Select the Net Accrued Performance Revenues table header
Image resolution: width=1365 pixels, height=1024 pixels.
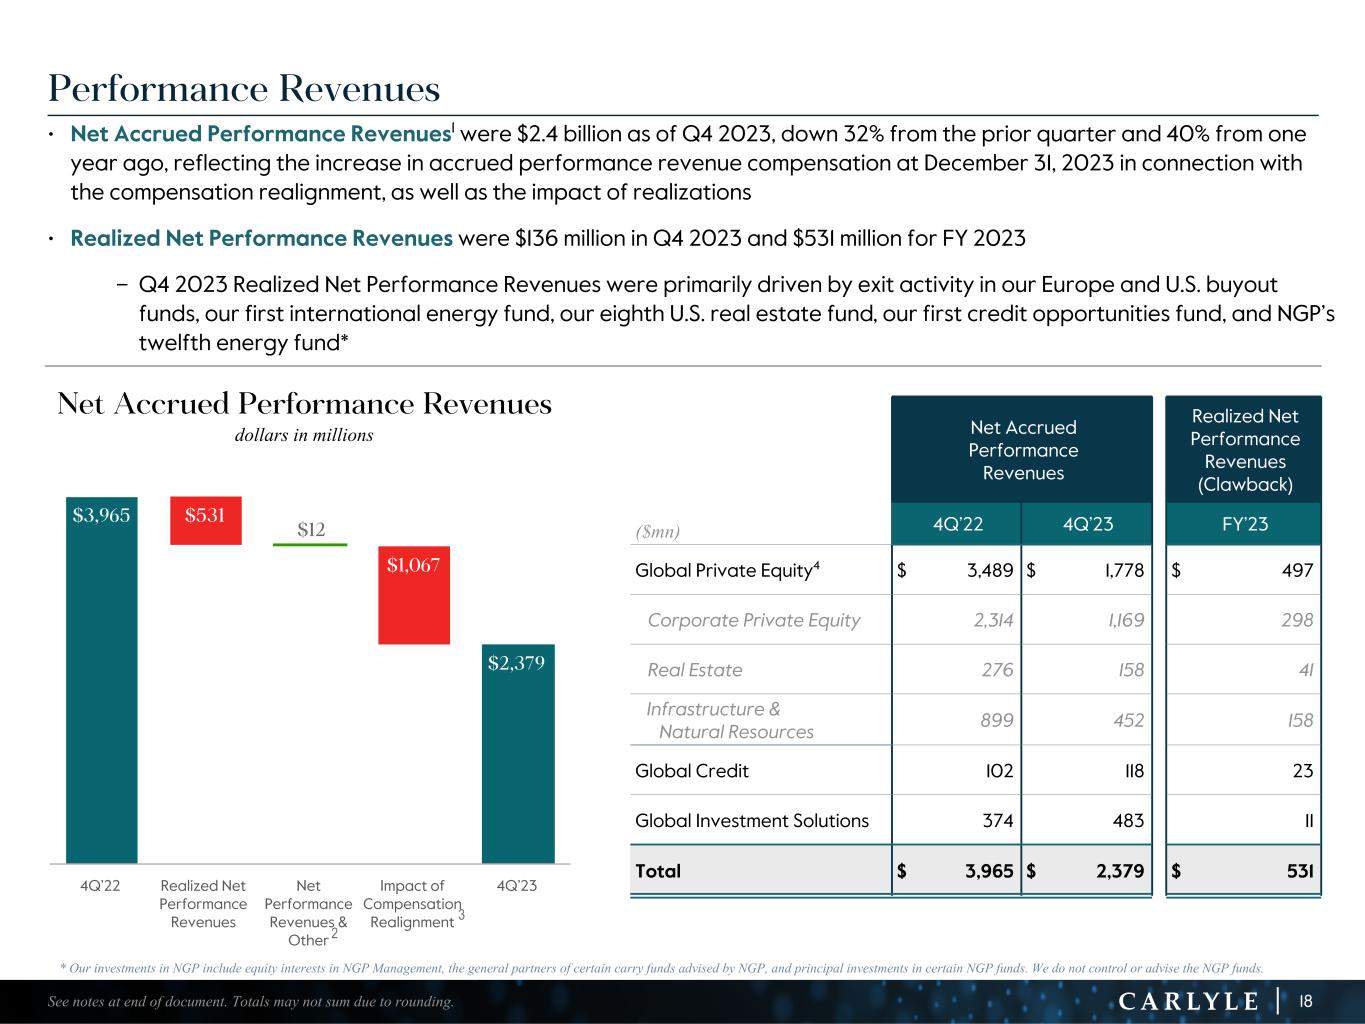(x=1022, y=450)
